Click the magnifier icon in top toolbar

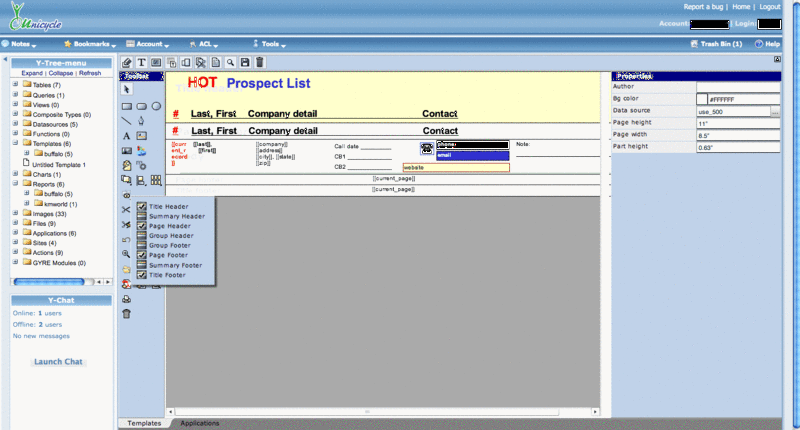(230, 62)
